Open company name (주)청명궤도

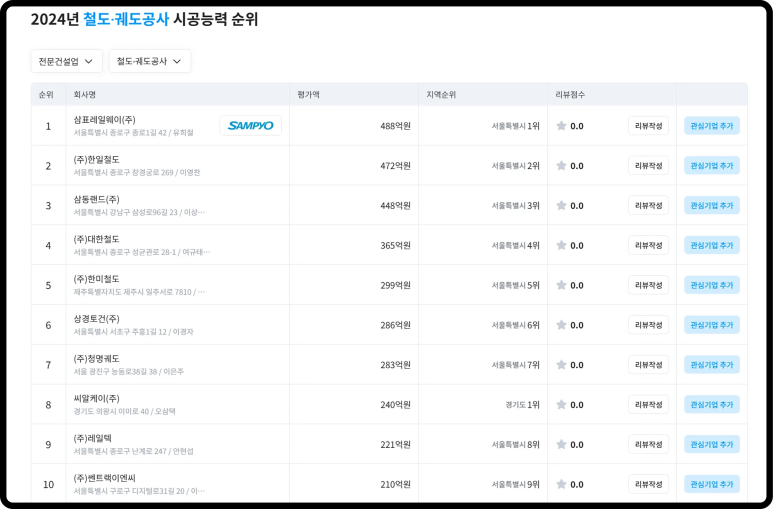(96, 359)
